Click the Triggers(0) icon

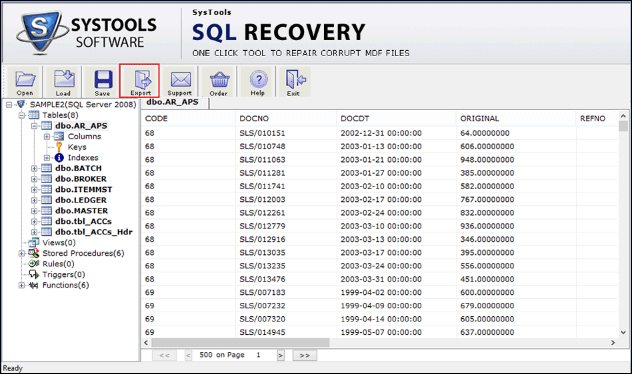(34, 274)
